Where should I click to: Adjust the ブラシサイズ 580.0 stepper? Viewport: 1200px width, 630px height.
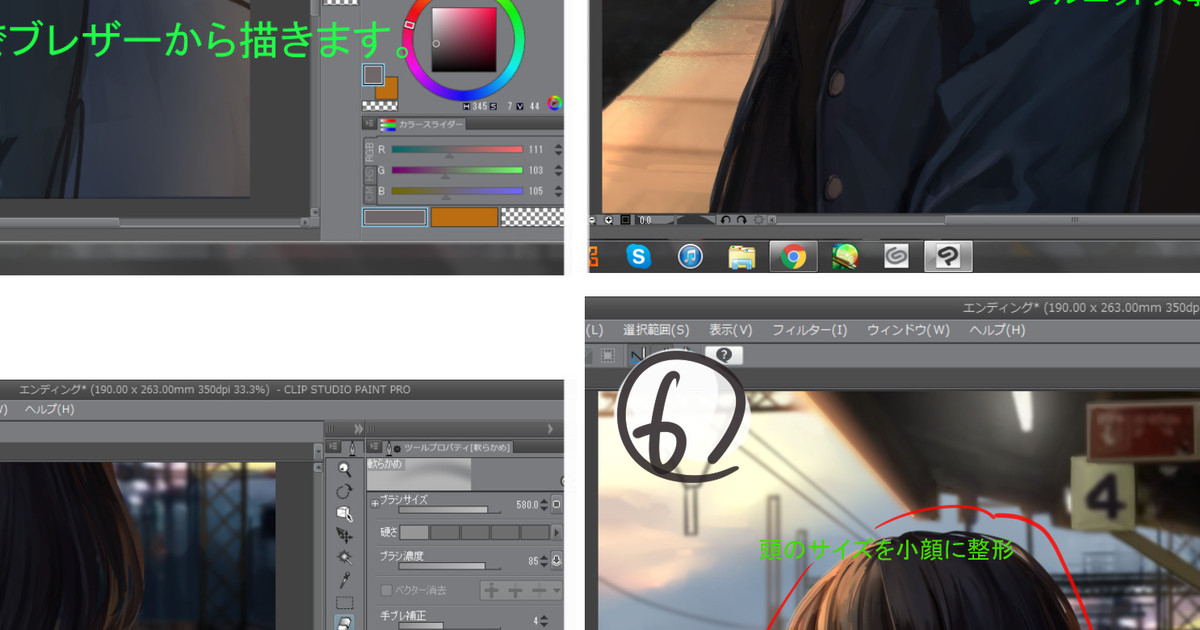tap(543, 505)
